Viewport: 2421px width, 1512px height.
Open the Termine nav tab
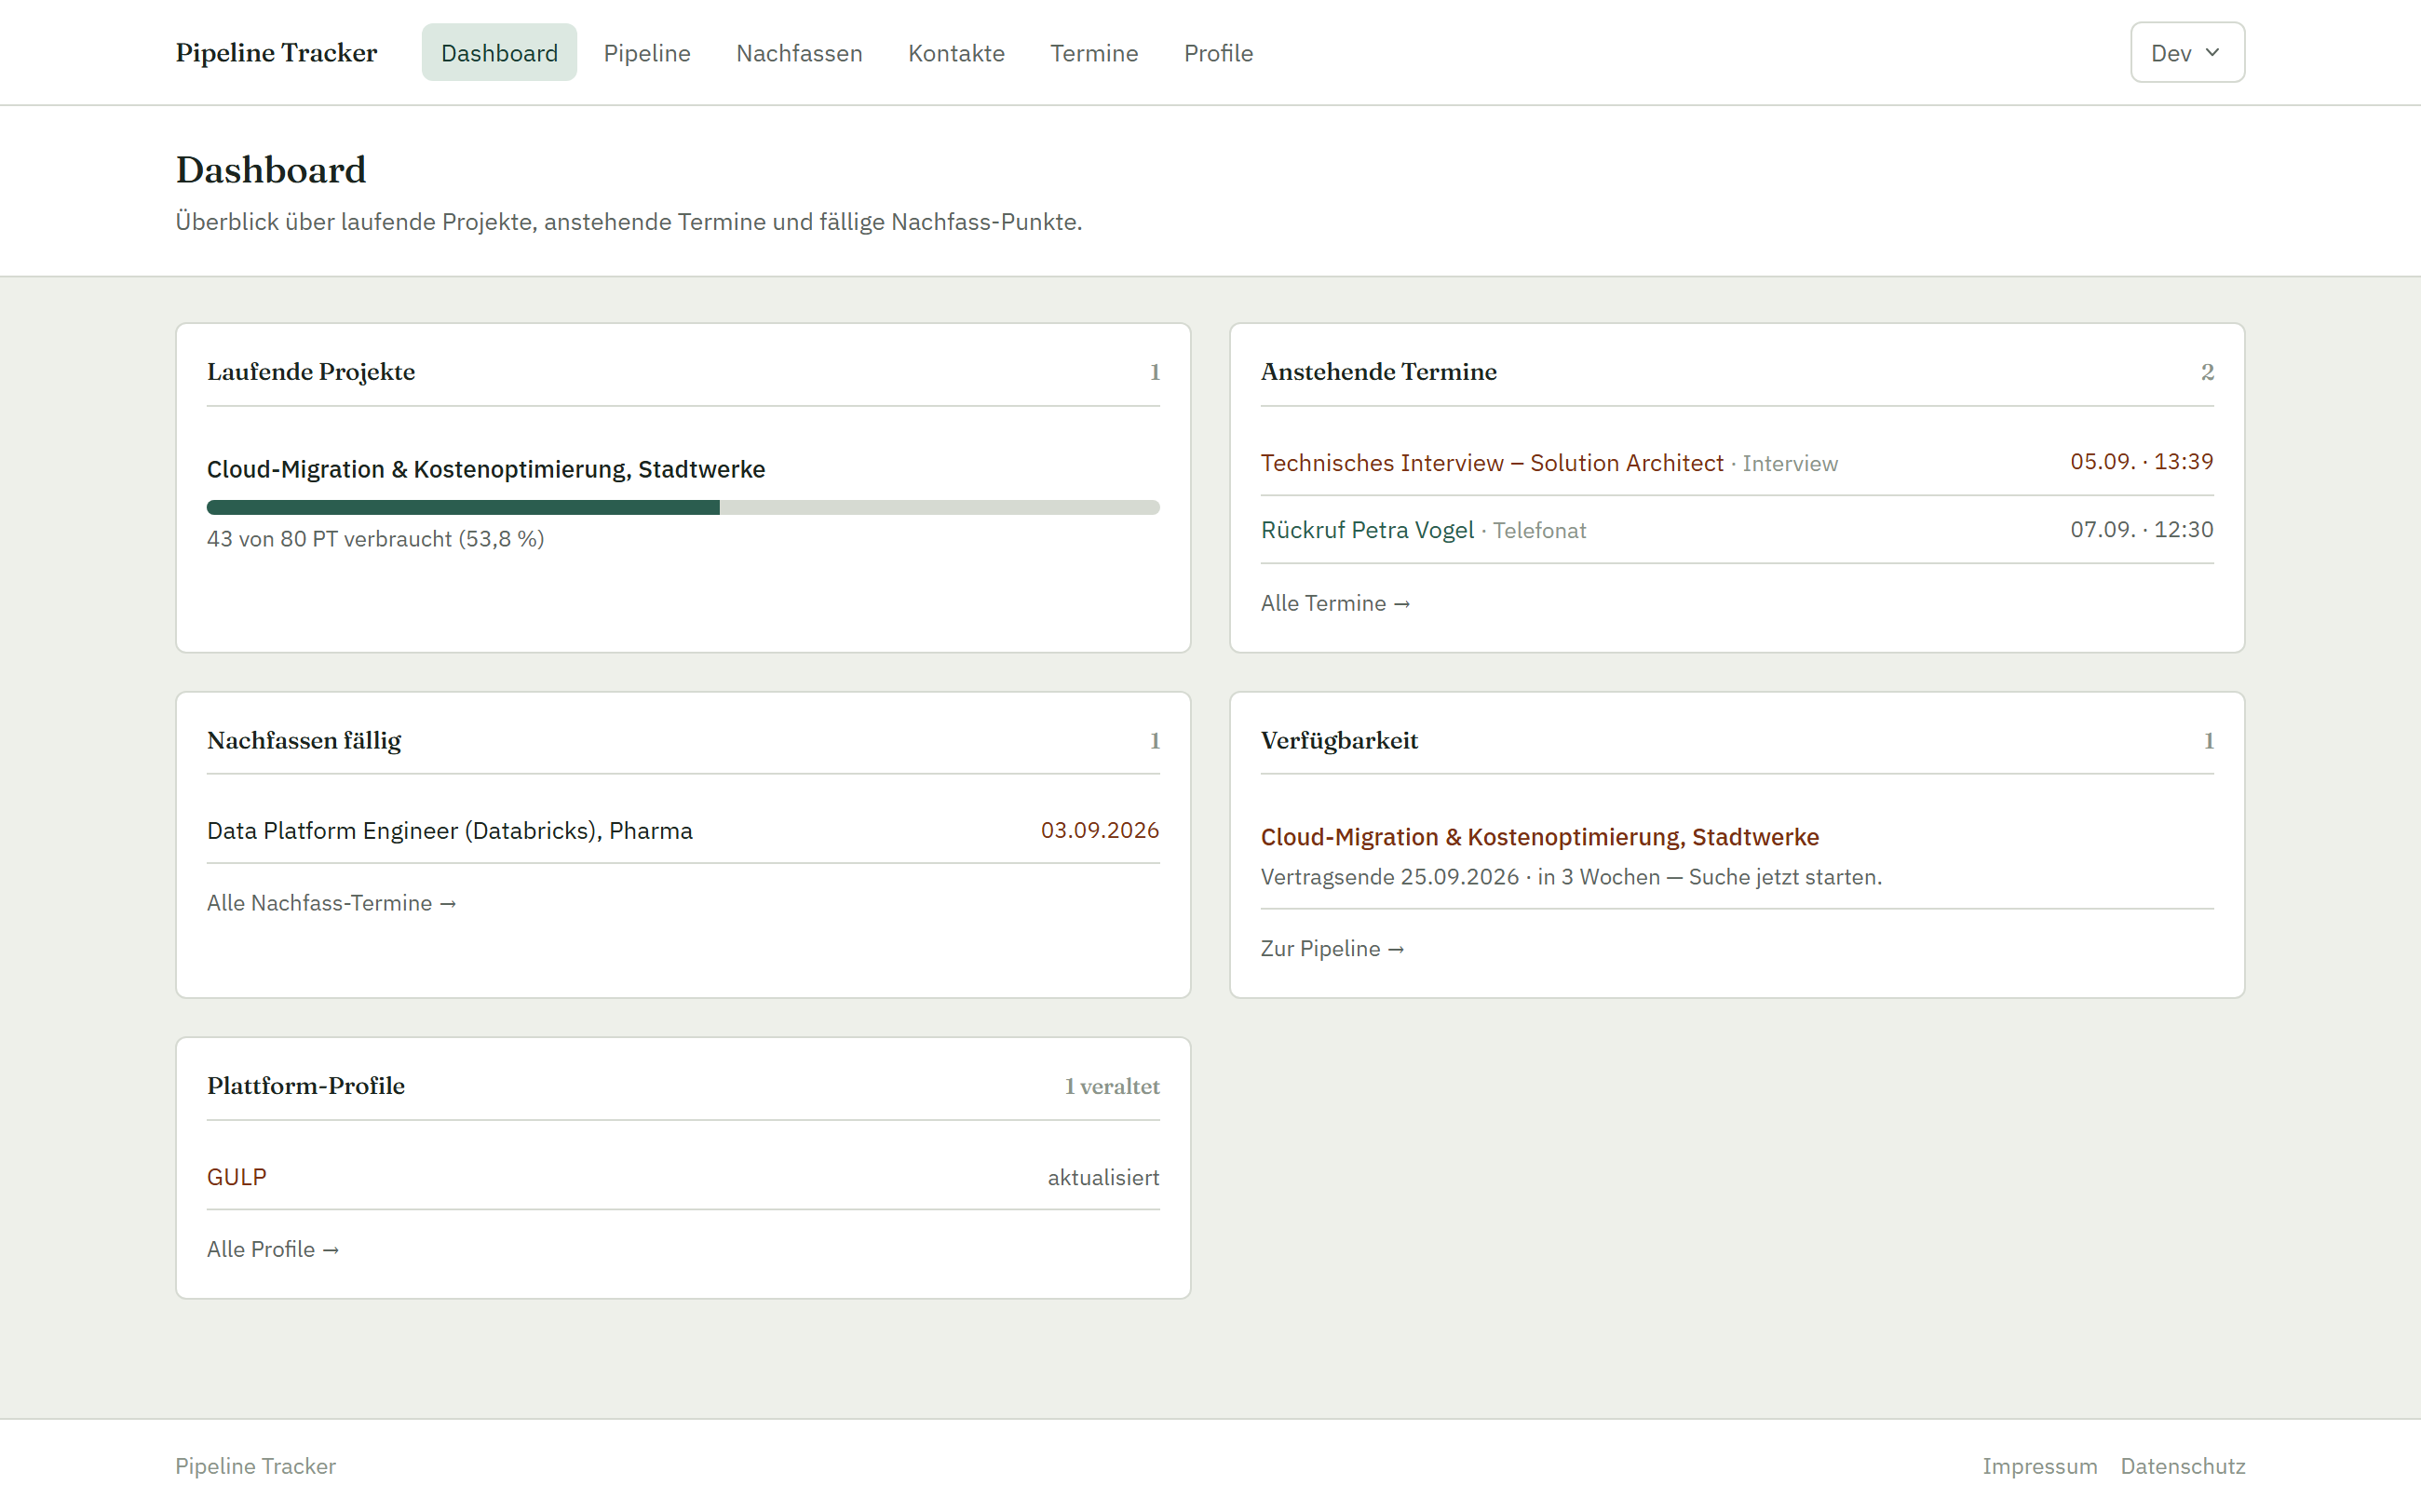tap(1094, 52)
